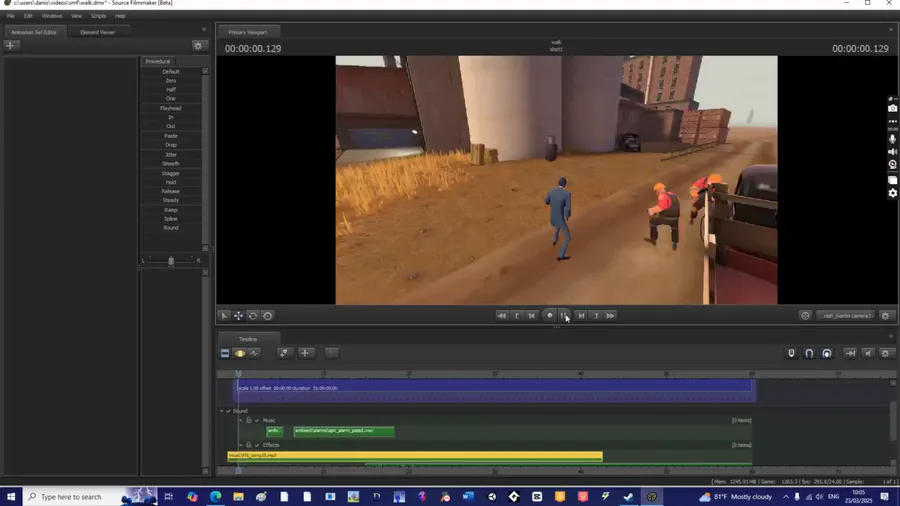Viewport: 900px width, 506px height.
Task: Click the ripple/jump-to-end arrow icon
Action: (851, 353)
